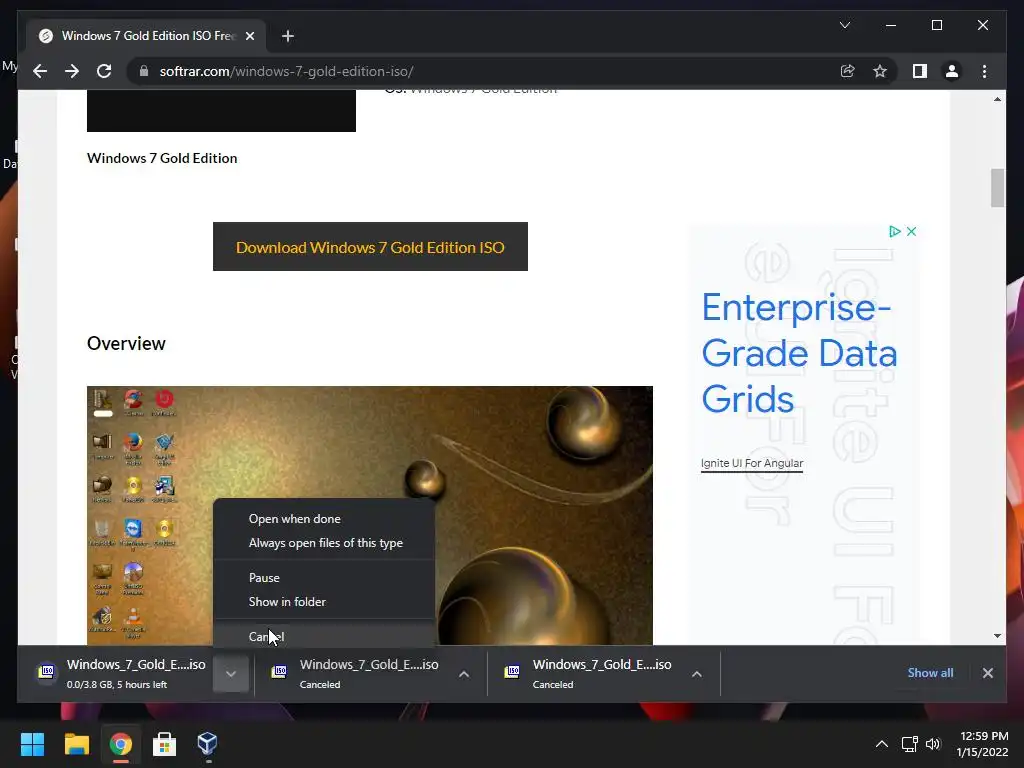Go forward to the next page
This screenshot has height=768, width=1024.
point(72,71)
